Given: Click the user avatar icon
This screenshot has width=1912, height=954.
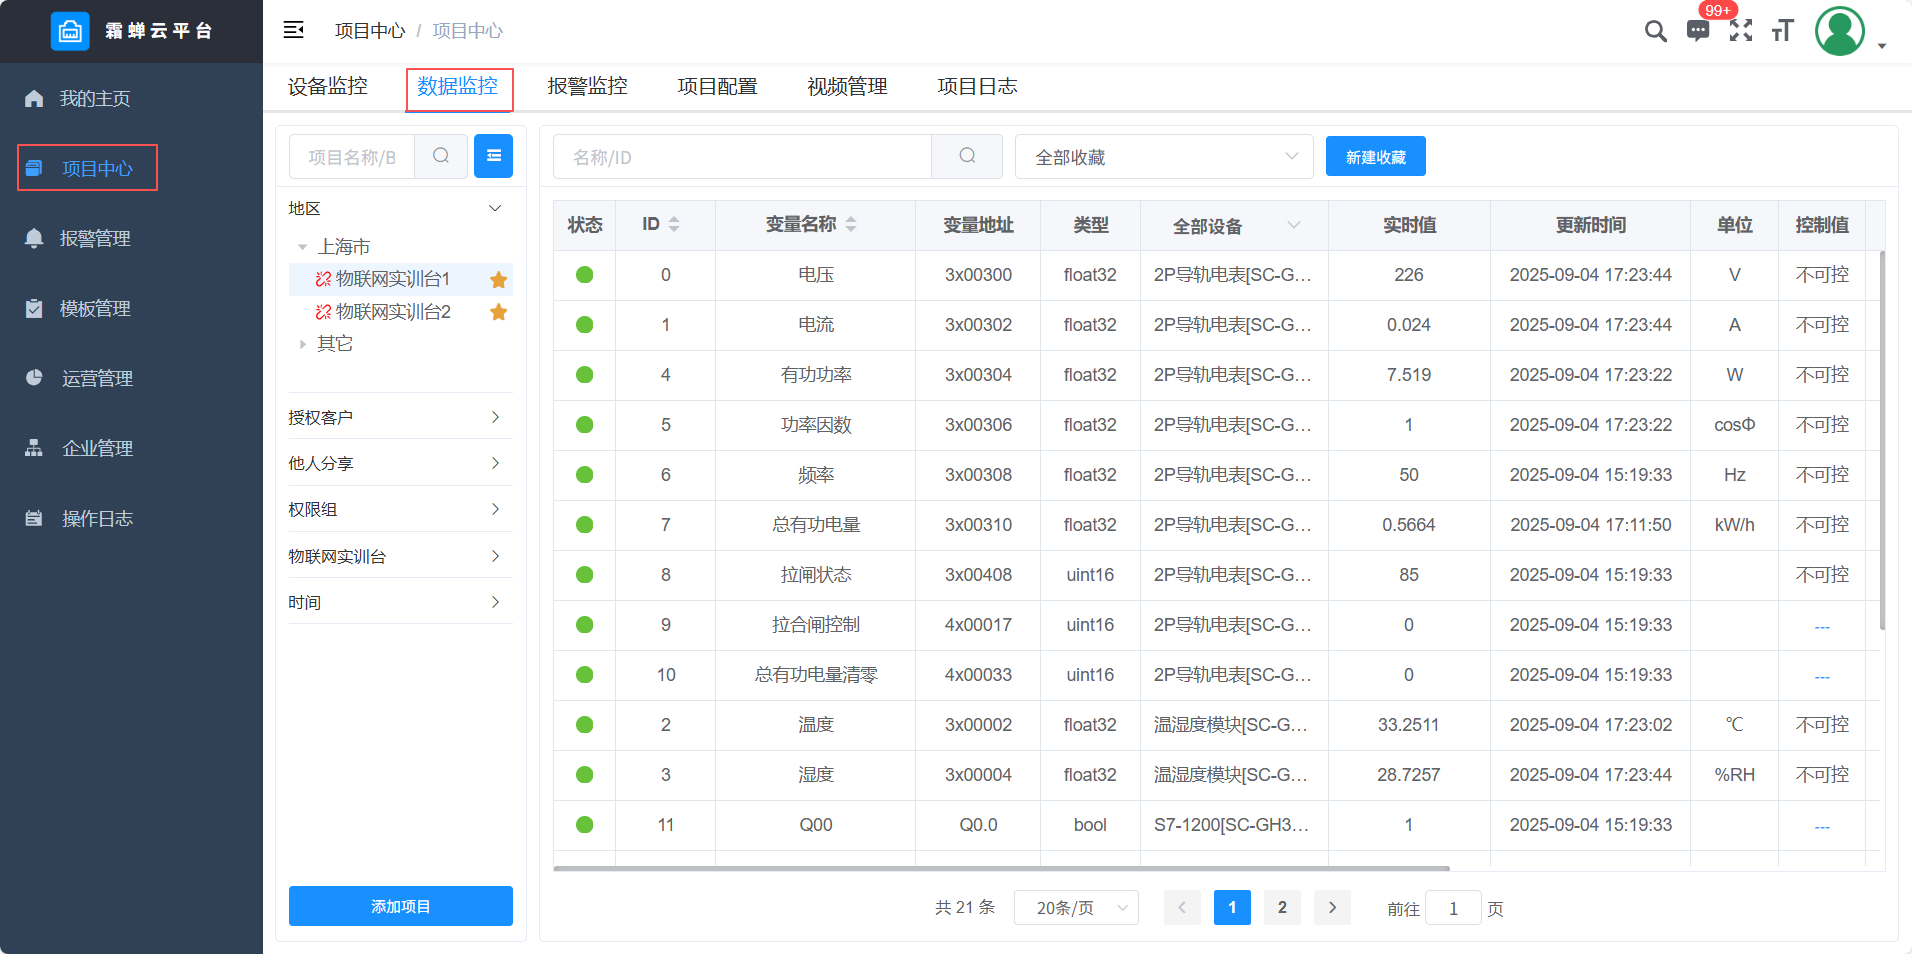Looking at the screenshot, I should click(1840, 31).
